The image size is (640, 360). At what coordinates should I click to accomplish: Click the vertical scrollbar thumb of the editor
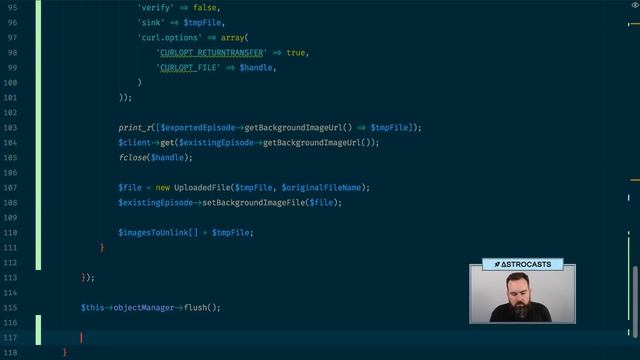tap(635, 302)
